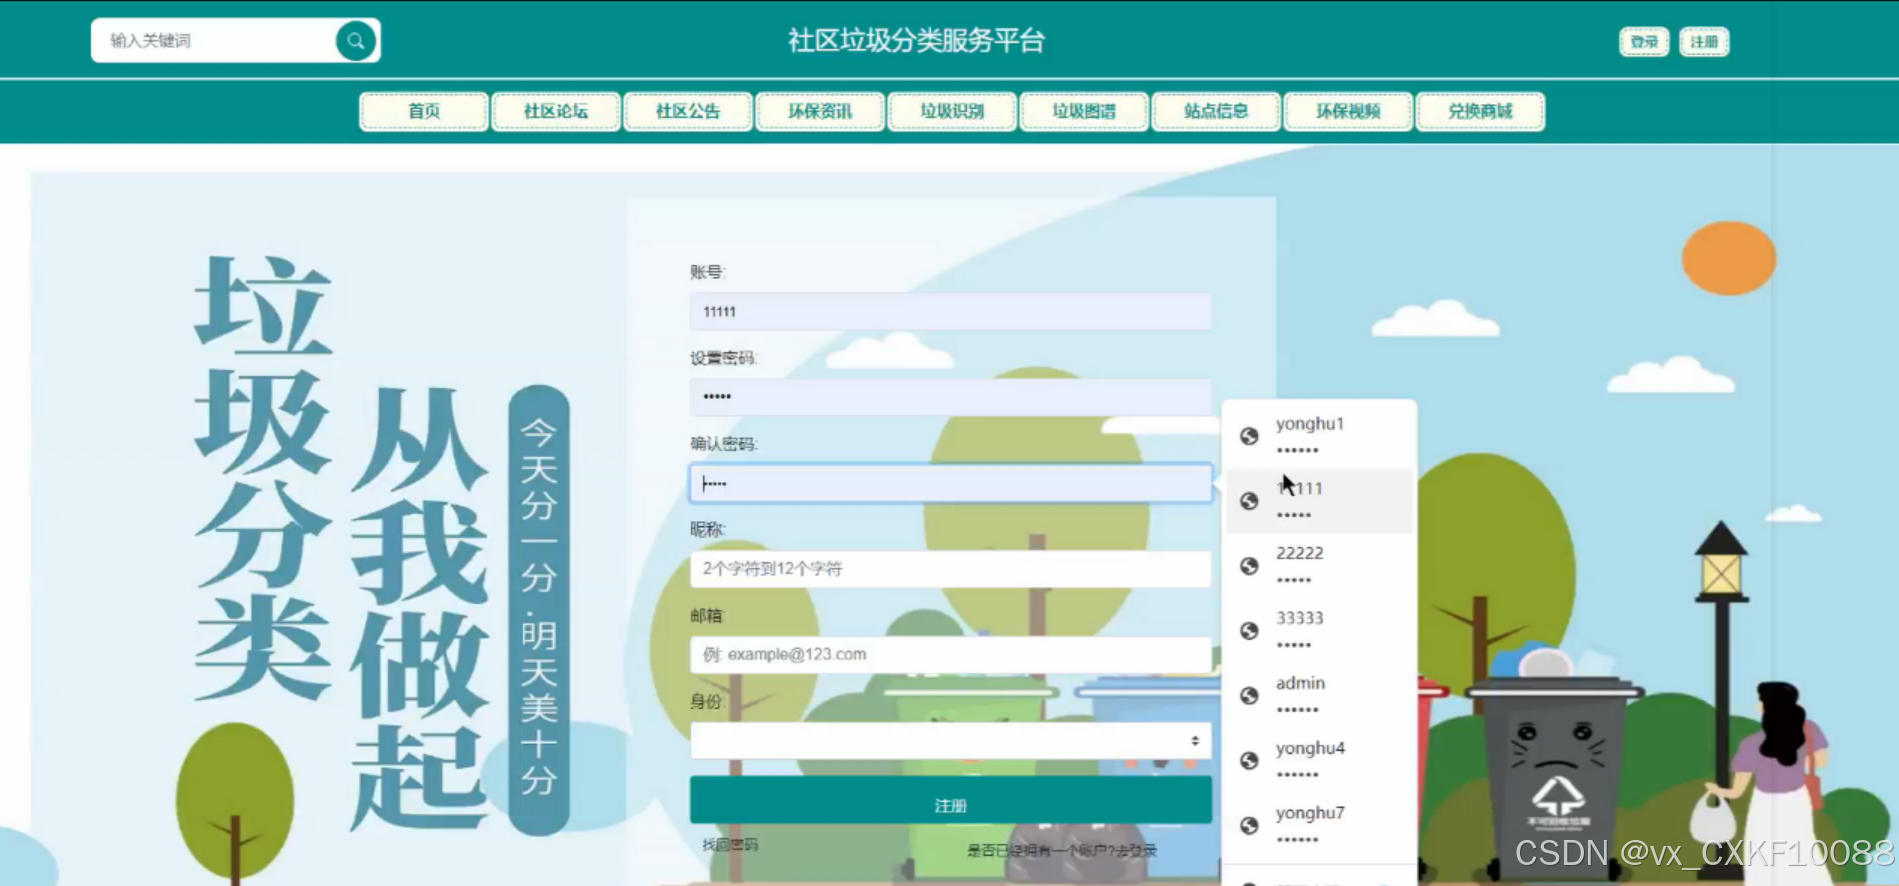Open 垃圾识别 navigation item
Screen dimensions: 1899x886
pyautogui.click(x=952, y=111)
